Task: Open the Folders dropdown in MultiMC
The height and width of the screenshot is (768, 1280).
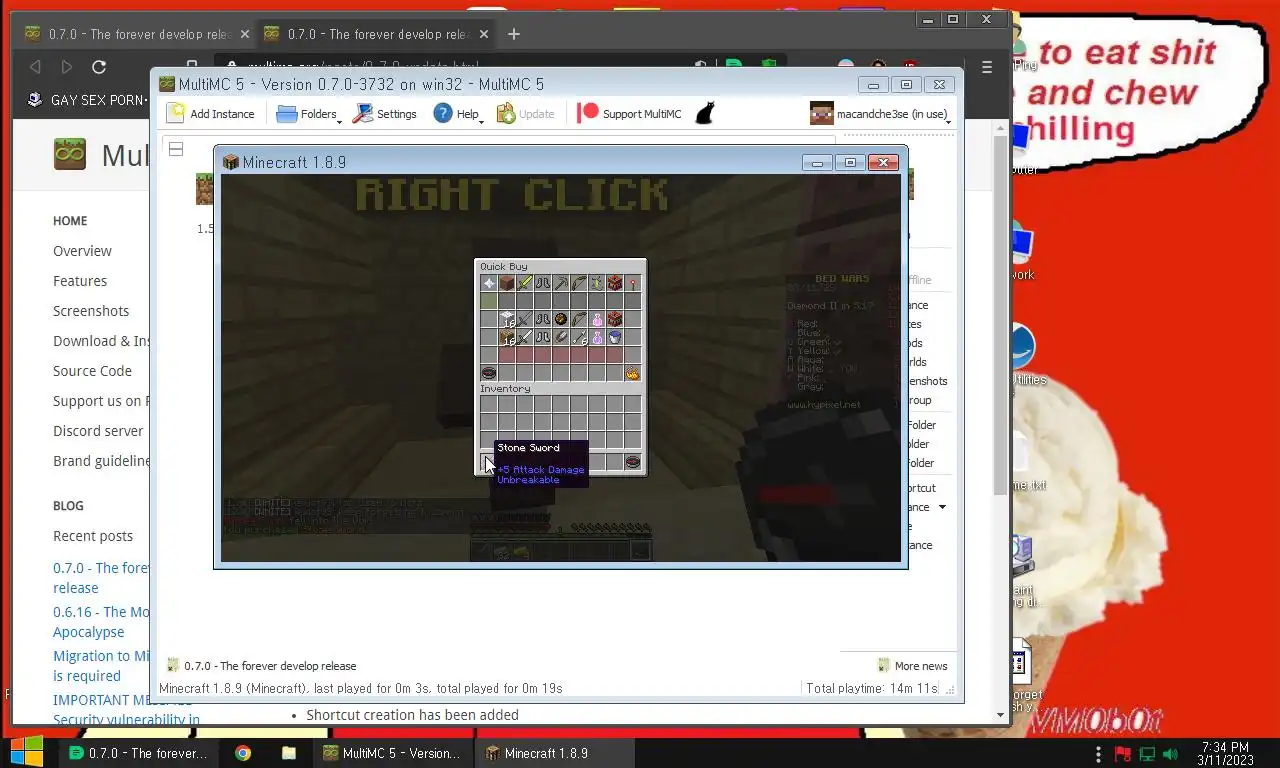Action: [x=309, y=113]
